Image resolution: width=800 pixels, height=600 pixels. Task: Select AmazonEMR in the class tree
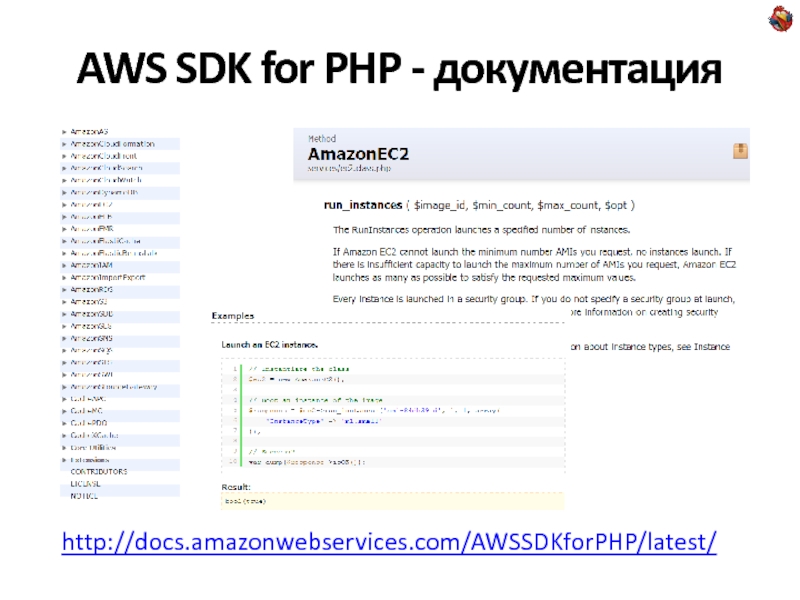(x=92, y=229)
